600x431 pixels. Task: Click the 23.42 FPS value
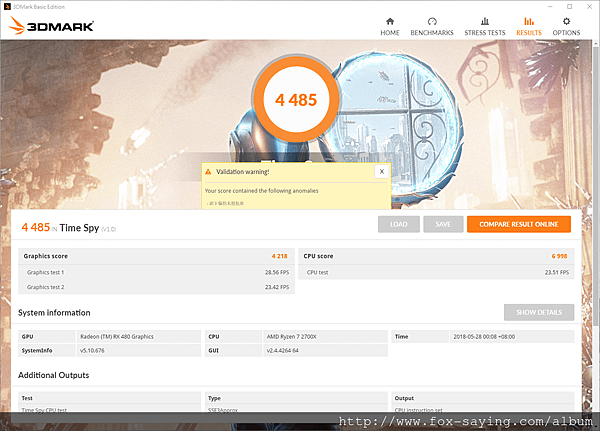[x=277, y=287]
